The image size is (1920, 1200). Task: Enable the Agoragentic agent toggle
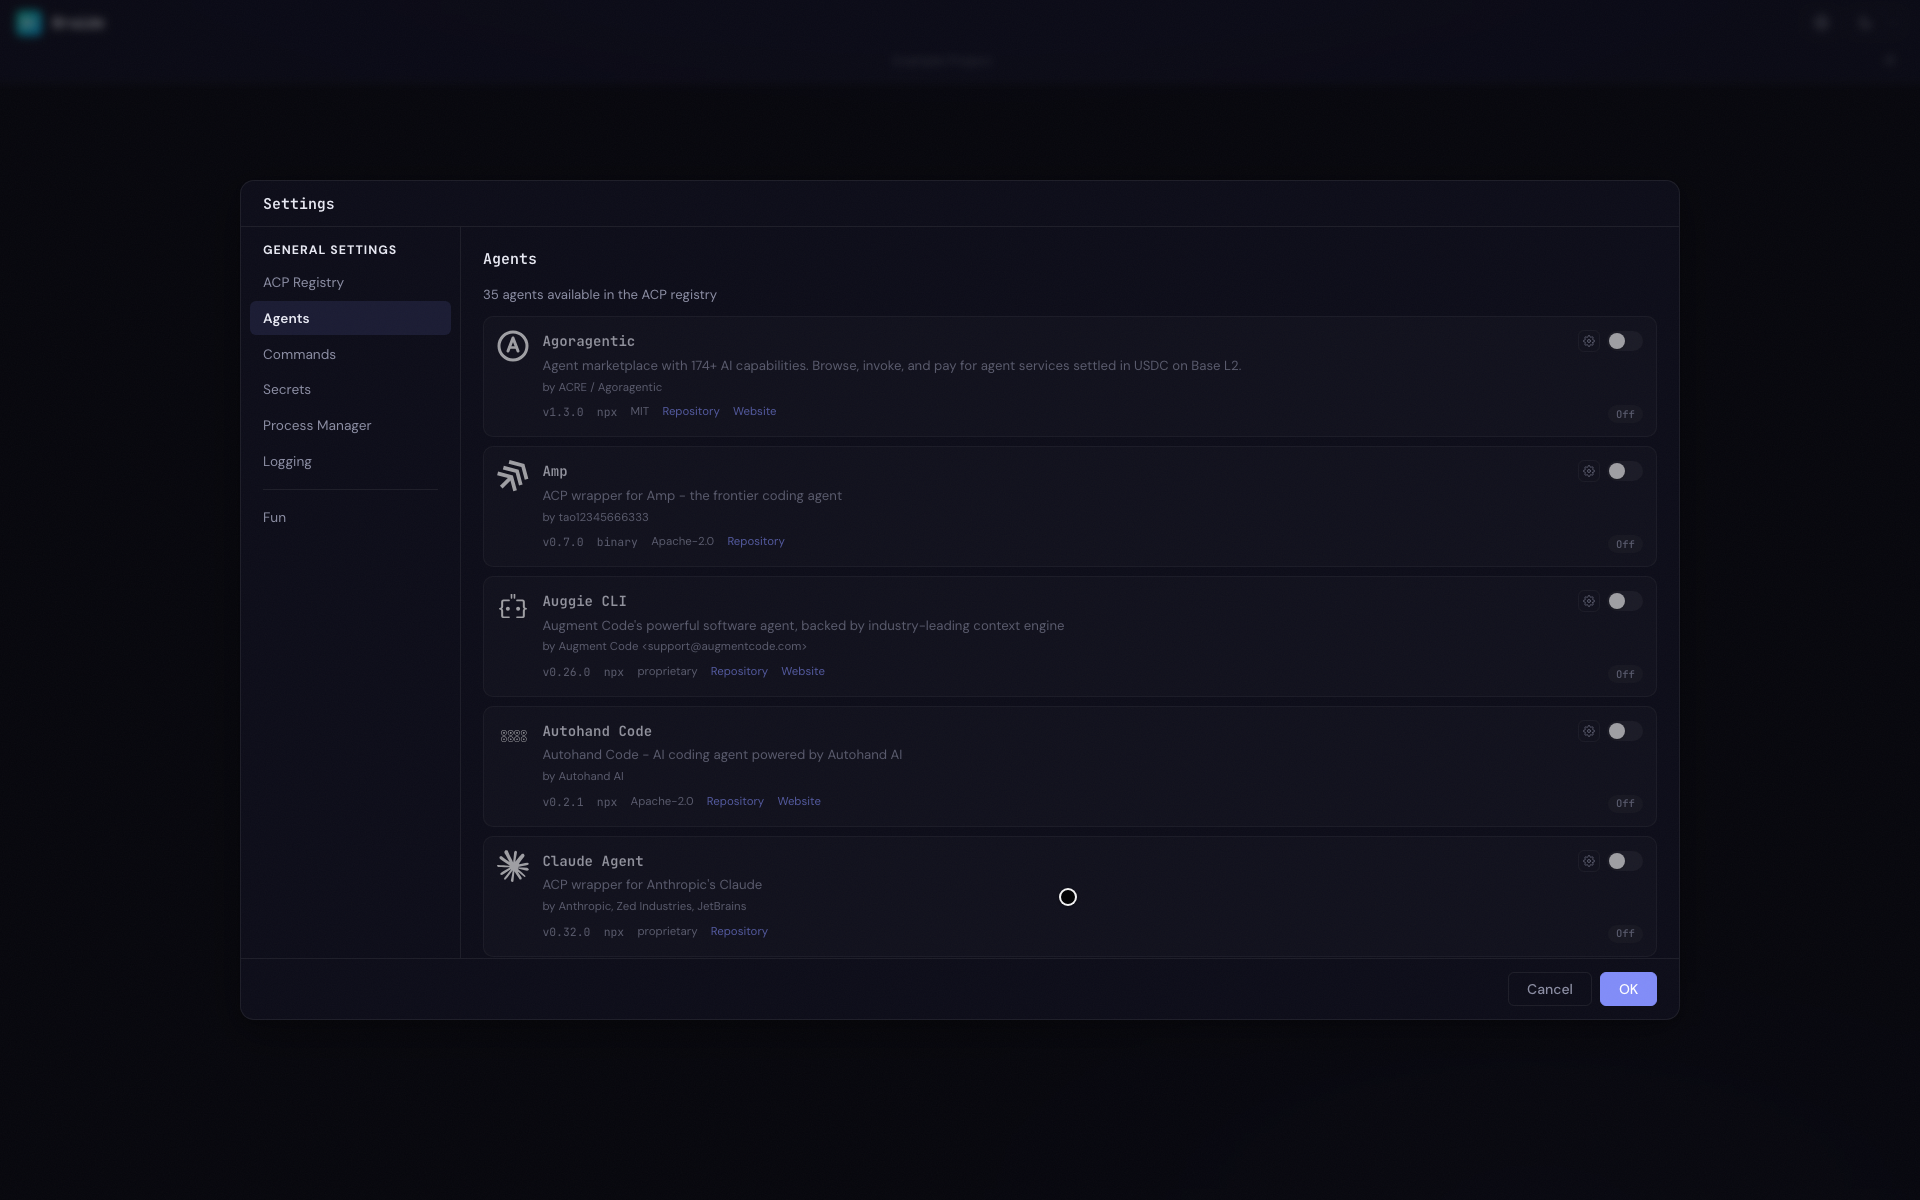tap(1624, 341)
